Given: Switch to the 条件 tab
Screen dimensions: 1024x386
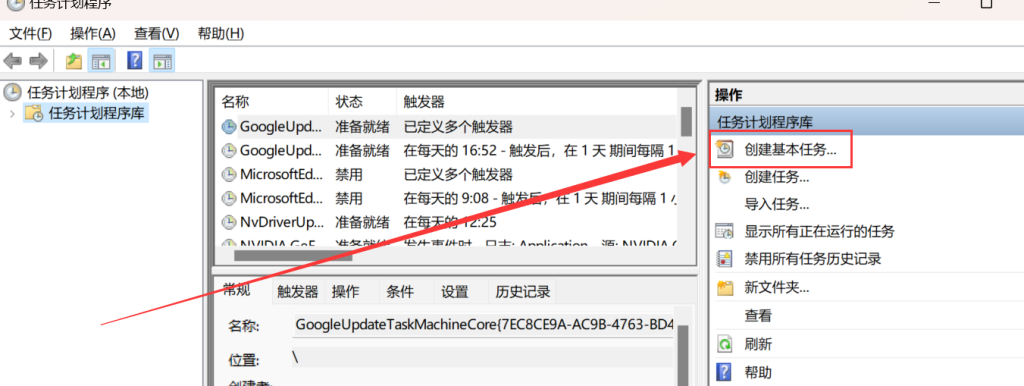Looking at the screenshot, I should pyautogui.click(x=400, y=292).
